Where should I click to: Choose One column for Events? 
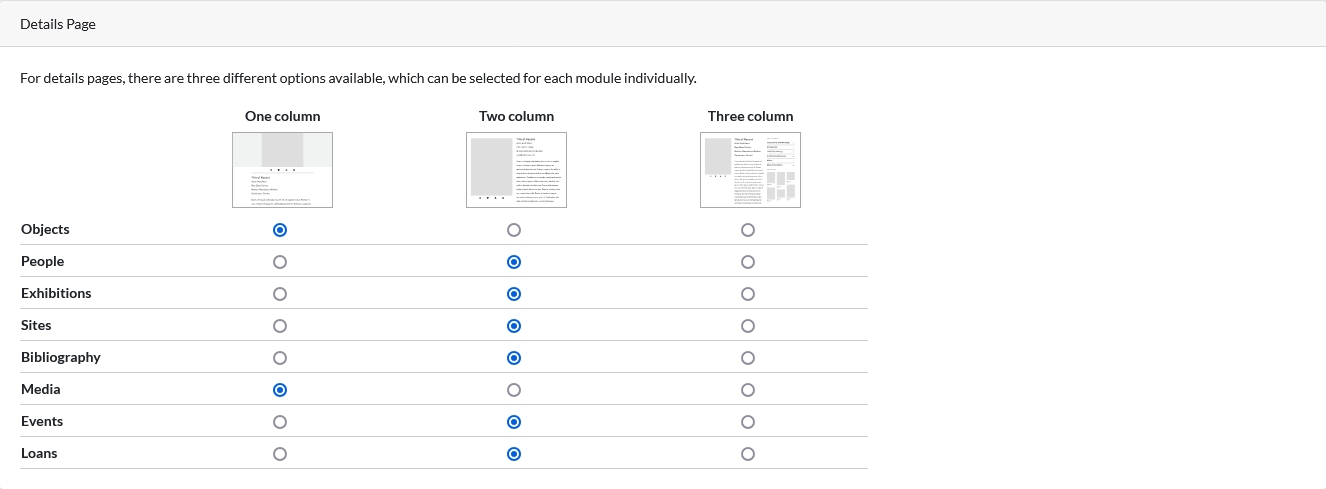[280, 422]
